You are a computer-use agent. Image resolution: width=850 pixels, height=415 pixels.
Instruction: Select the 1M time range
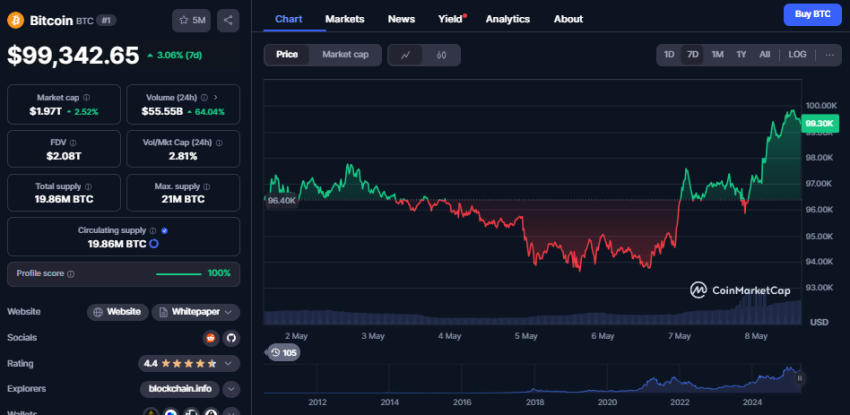click(717, 55)
